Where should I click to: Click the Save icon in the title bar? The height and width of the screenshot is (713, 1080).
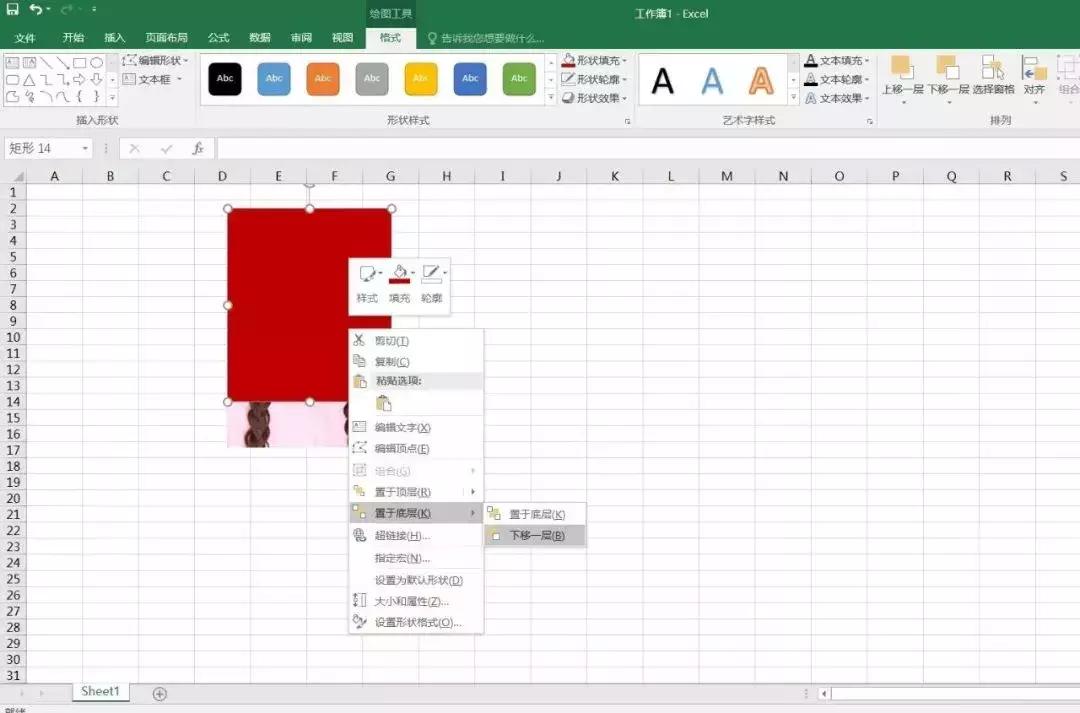pos(12,9)
